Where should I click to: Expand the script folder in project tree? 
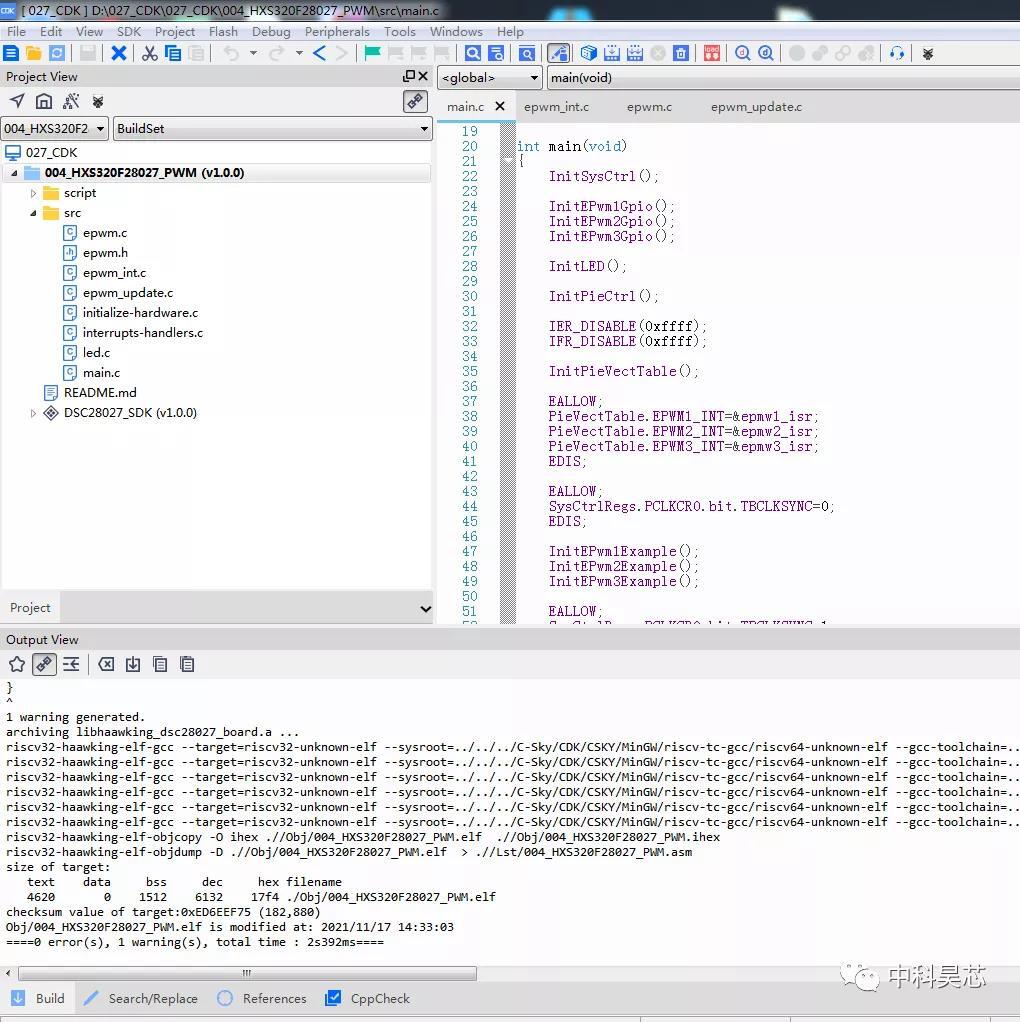point(33,193)
